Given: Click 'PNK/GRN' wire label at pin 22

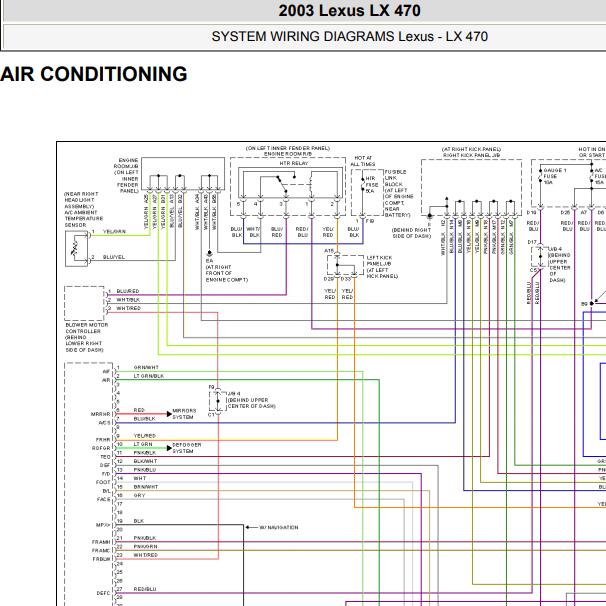Looking at the screenshot, I should (145, 546).
